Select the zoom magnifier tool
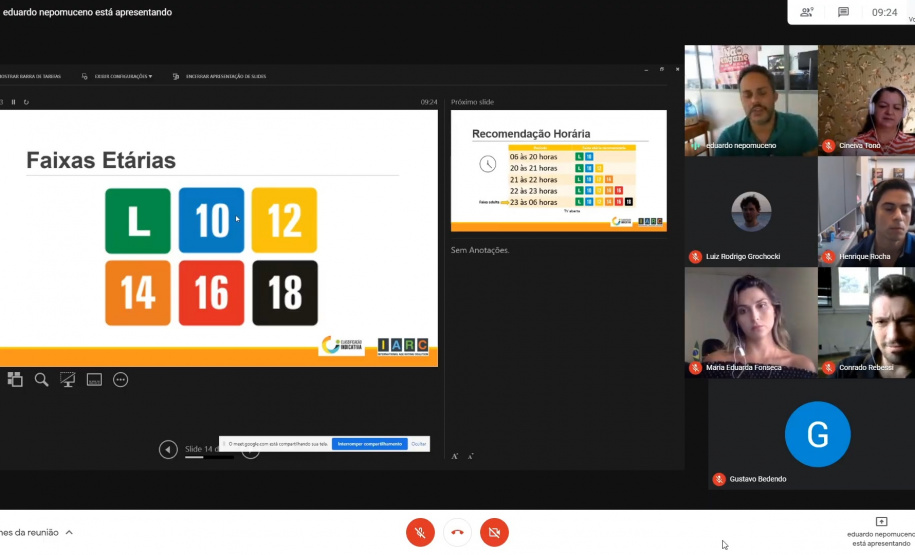This screenshot has height=555, width=915. (42, 379)
